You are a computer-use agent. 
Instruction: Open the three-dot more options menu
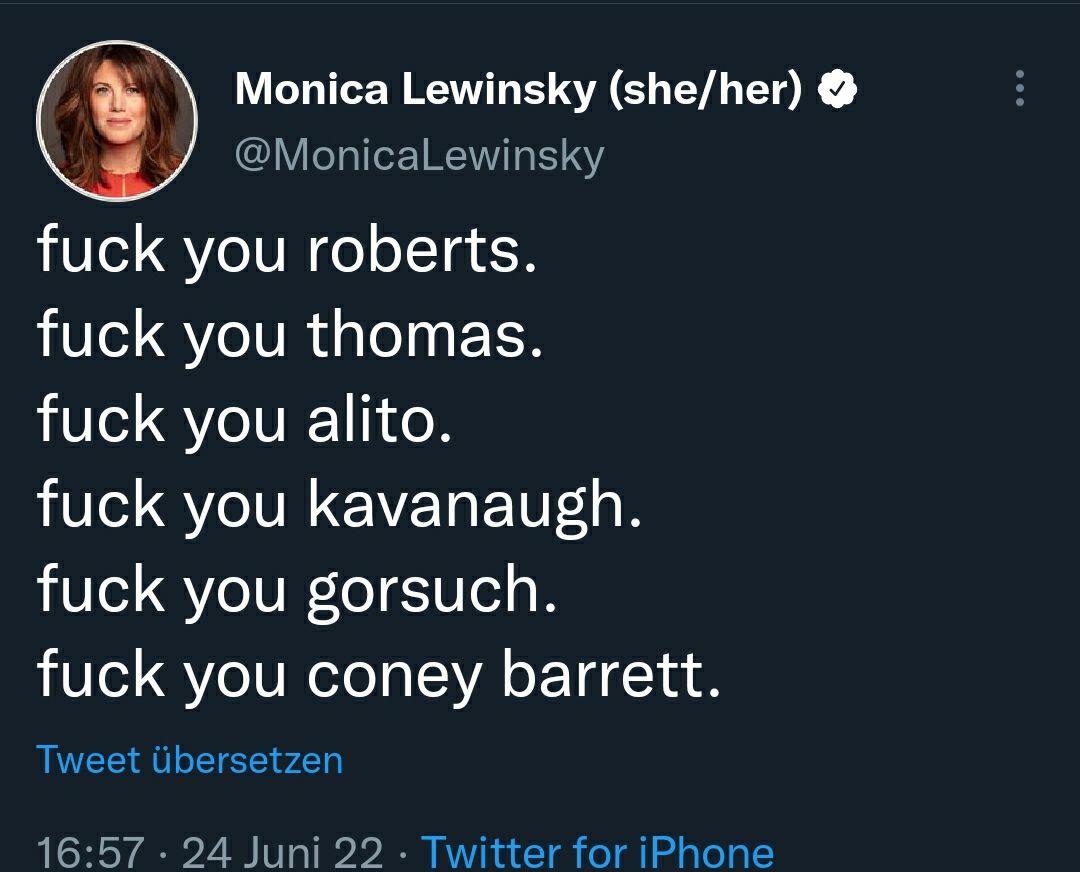(x=1019, y=89)
